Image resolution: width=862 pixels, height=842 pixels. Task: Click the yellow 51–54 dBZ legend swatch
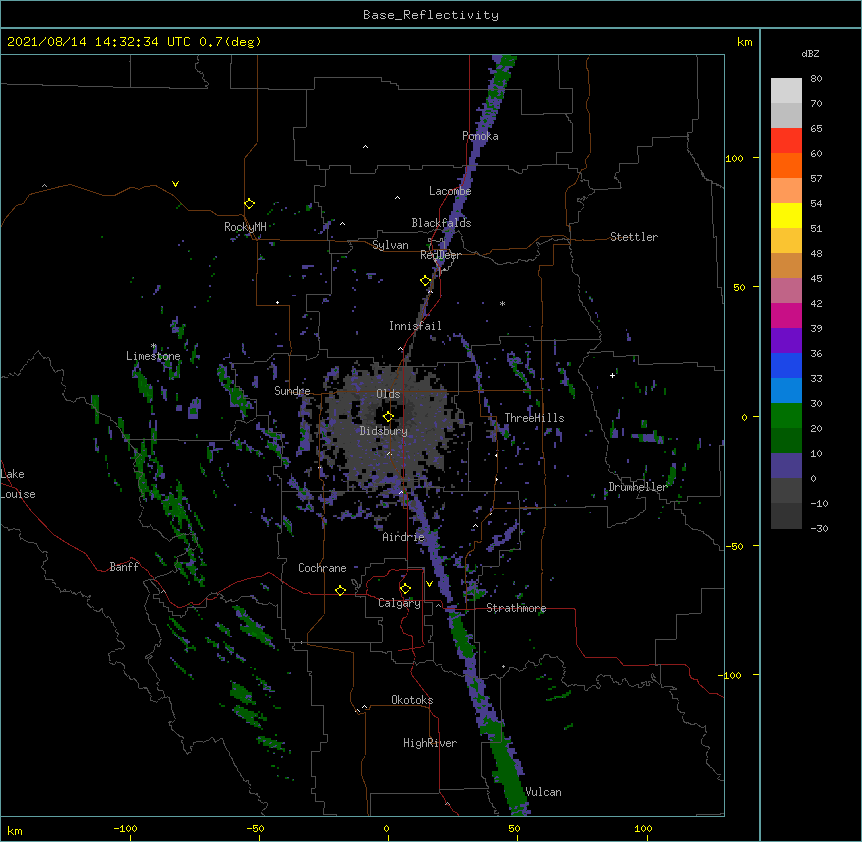coord(786,215)
